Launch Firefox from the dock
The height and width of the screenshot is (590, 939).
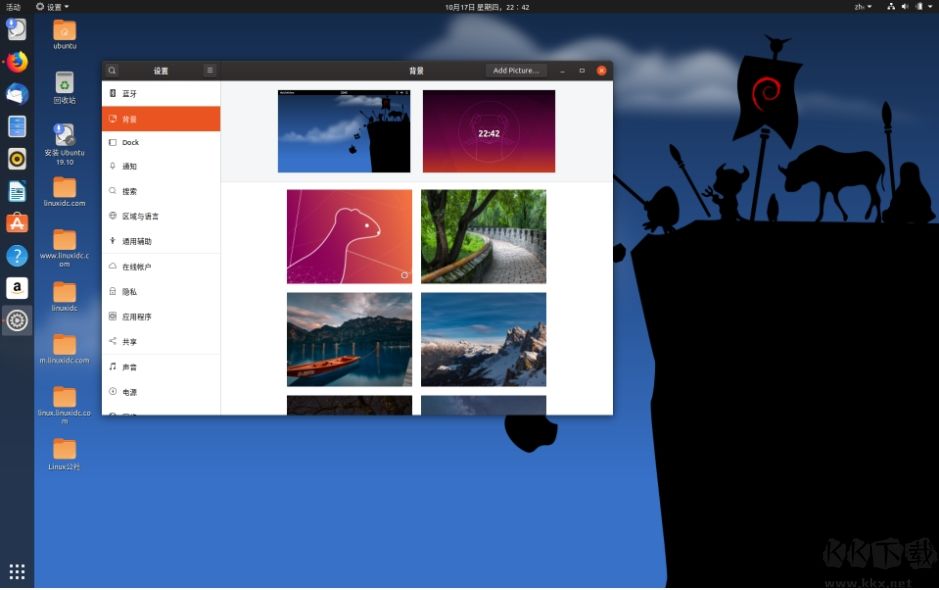16,60
